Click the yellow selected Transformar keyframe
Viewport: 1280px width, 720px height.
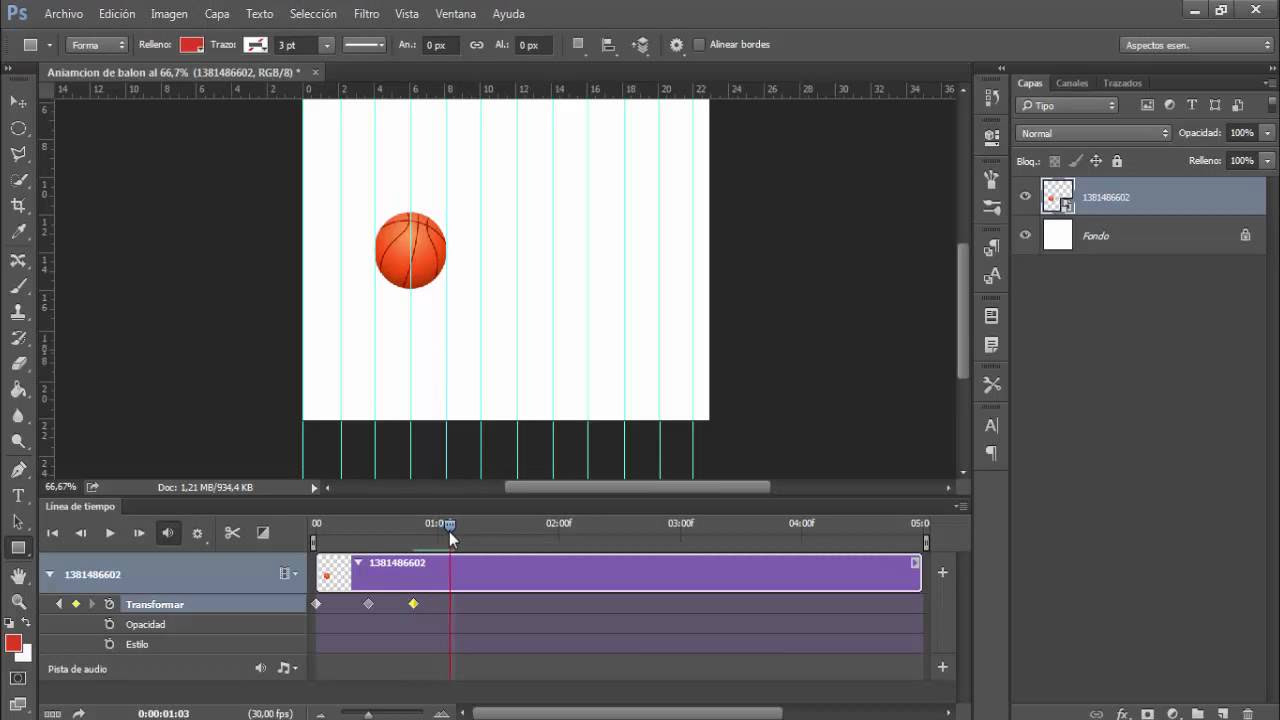click(413, 603)
